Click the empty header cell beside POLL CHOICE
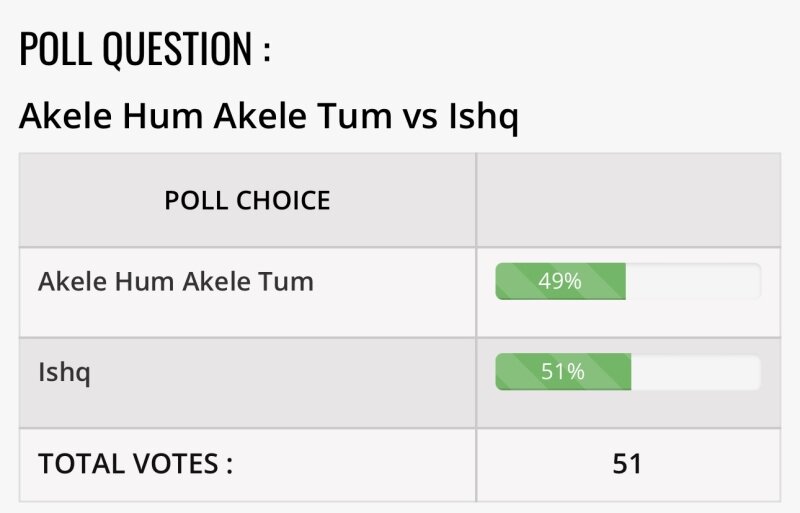The image size is (800, 513). coord(627,200)
